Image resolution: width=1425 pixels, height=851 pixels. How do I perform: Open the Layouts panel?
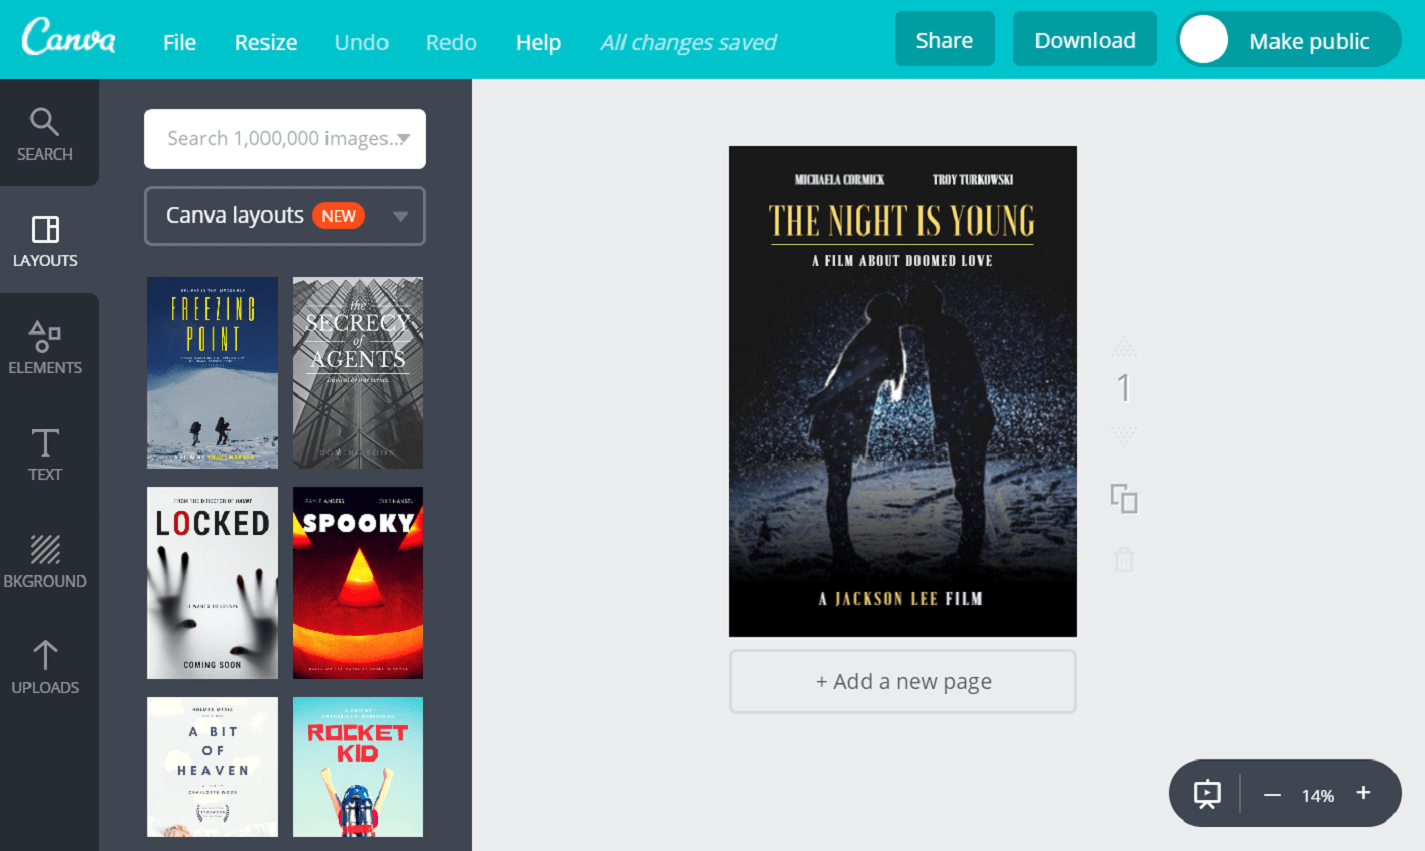click(x=45, y=241)
